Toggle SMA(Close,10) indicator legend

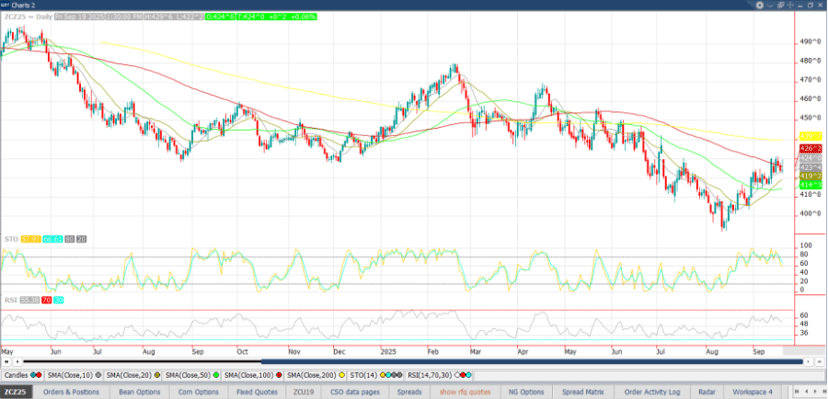click(73, 376)
